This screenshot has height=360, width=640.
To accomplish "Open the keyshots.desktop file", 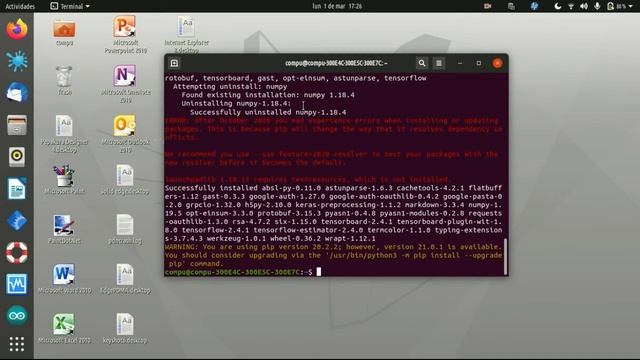I will [125, 329].
